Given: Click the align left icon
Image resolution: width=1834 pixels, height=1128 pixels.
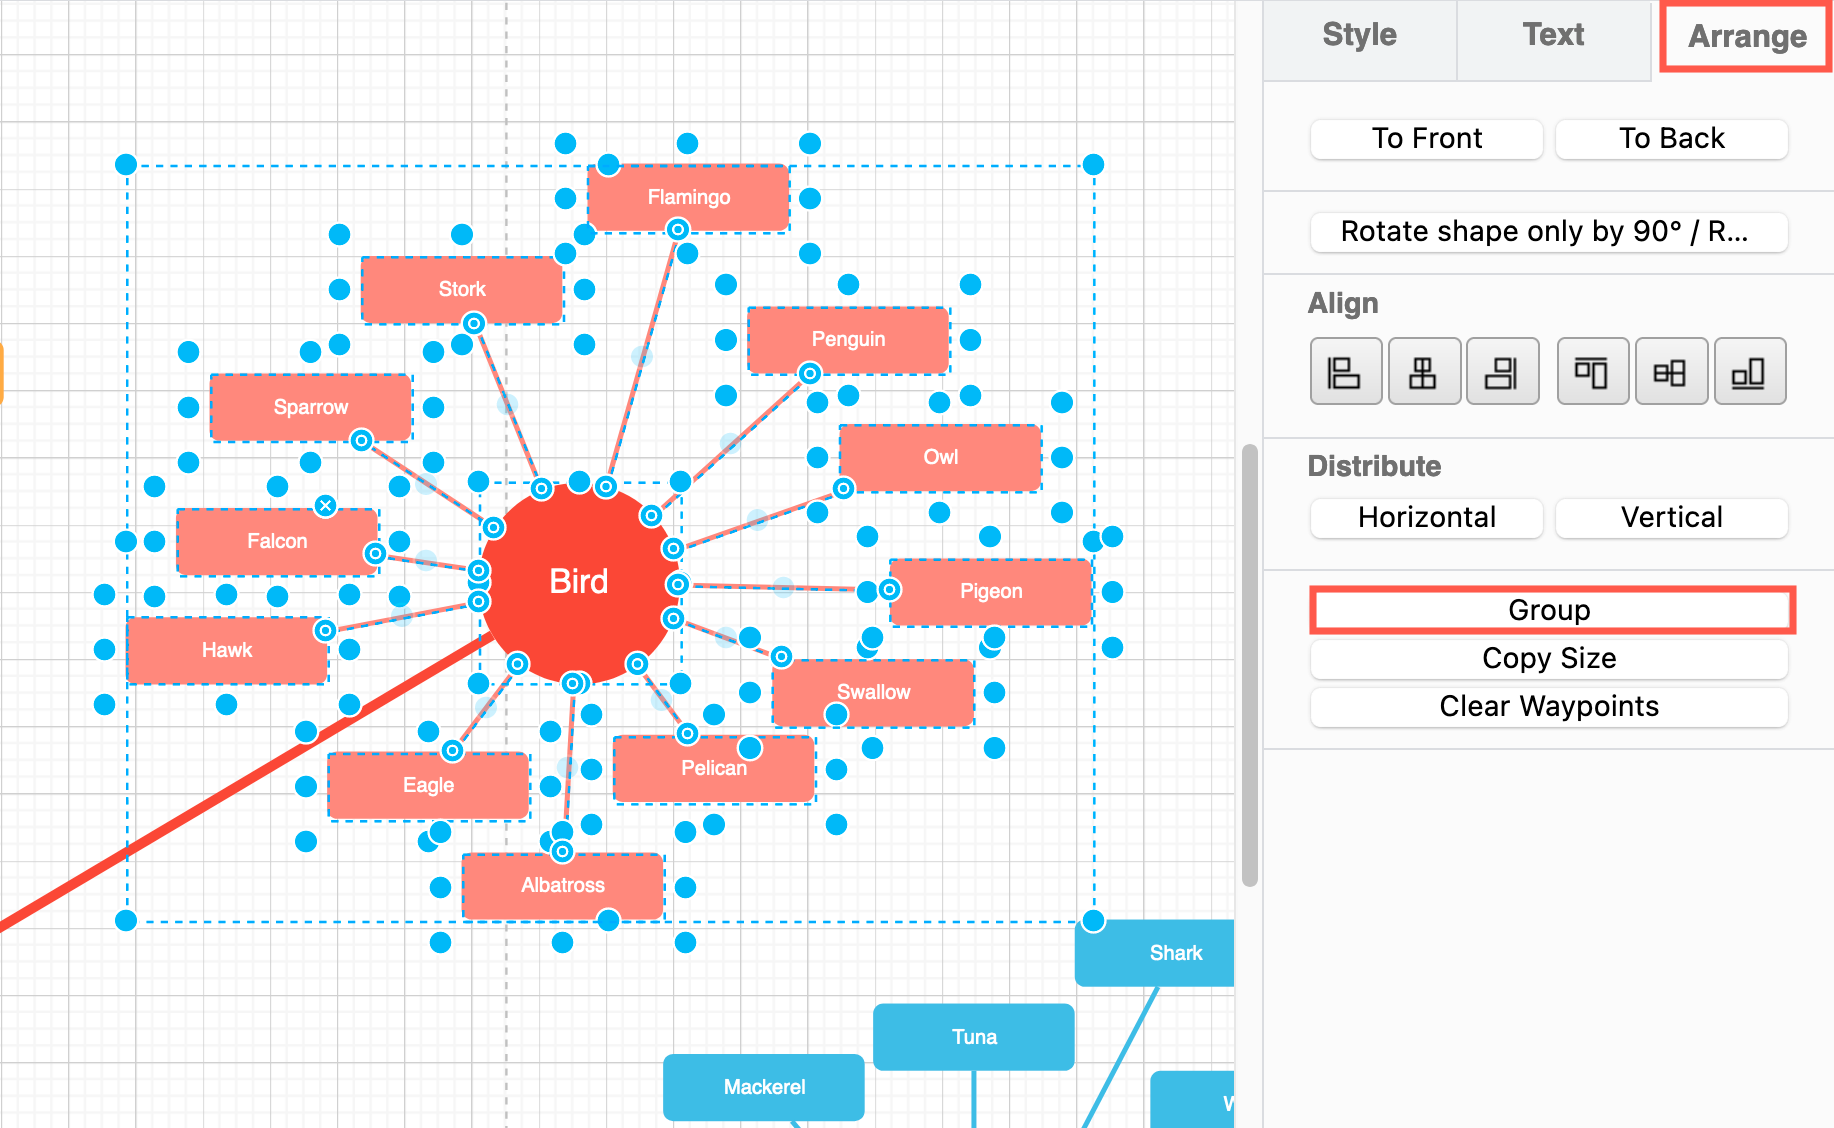Looking at the screenshot, I should [x=1345, y=372].
